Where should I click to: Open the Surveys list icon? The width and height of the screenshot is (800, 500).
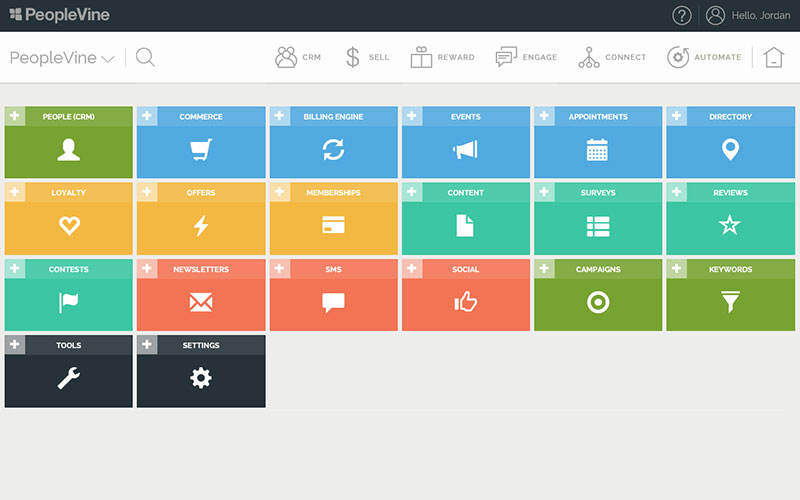(x=598, y=226)
